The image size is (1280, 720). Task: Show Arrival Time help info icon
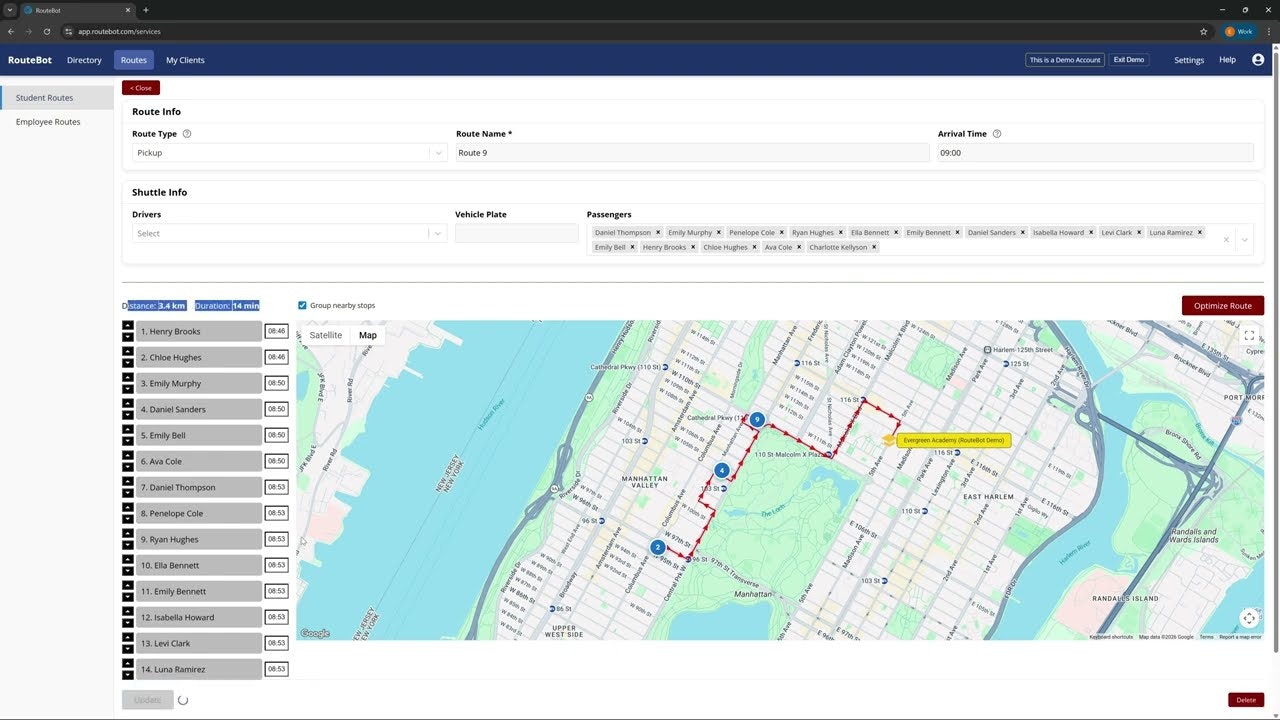(x=997, y=134)
